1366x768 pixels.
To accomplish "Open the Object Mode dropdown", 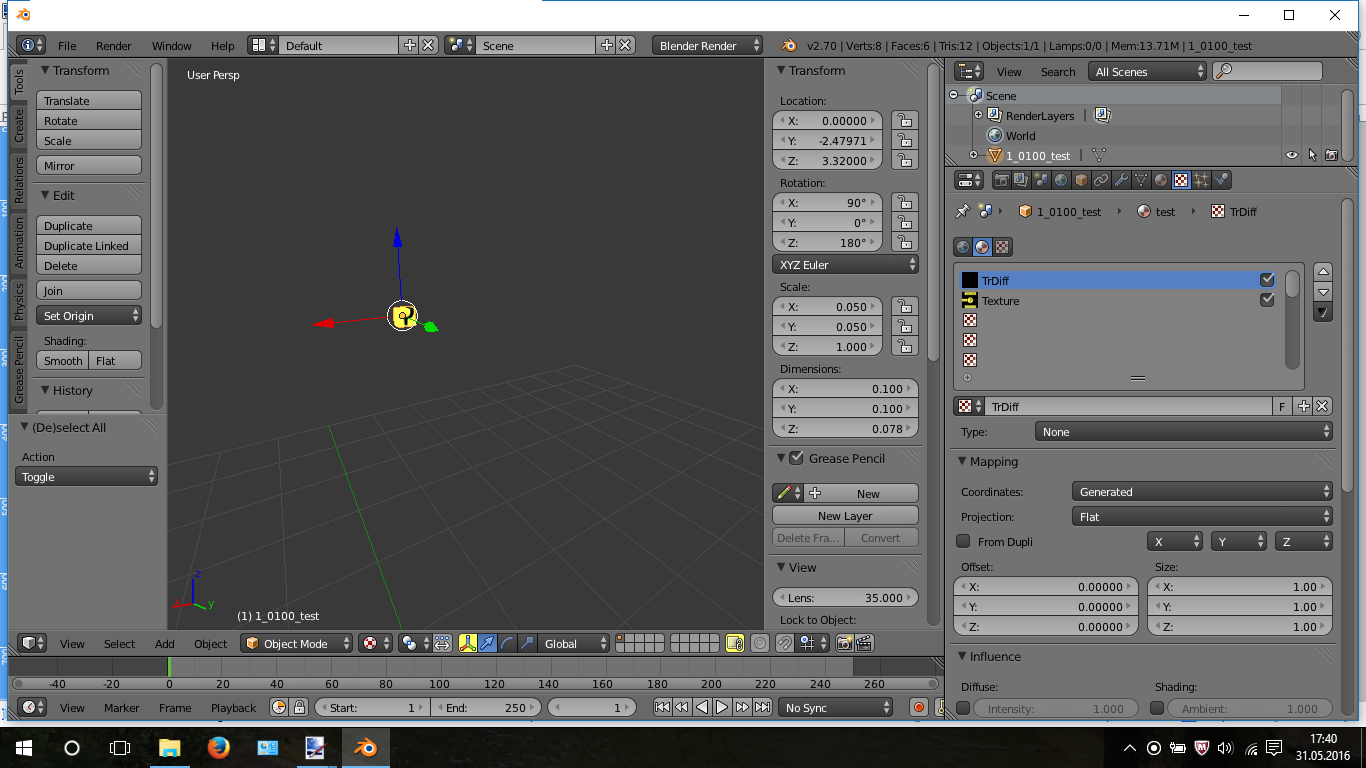I will point(297,644).
